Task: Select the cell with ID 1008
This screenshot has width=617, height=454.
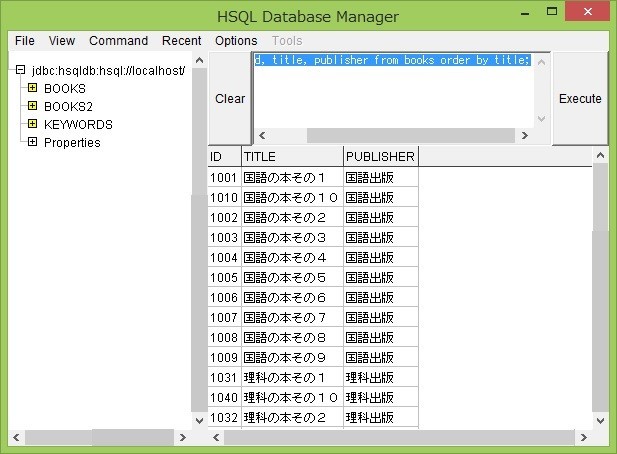Action: (224, 338)
